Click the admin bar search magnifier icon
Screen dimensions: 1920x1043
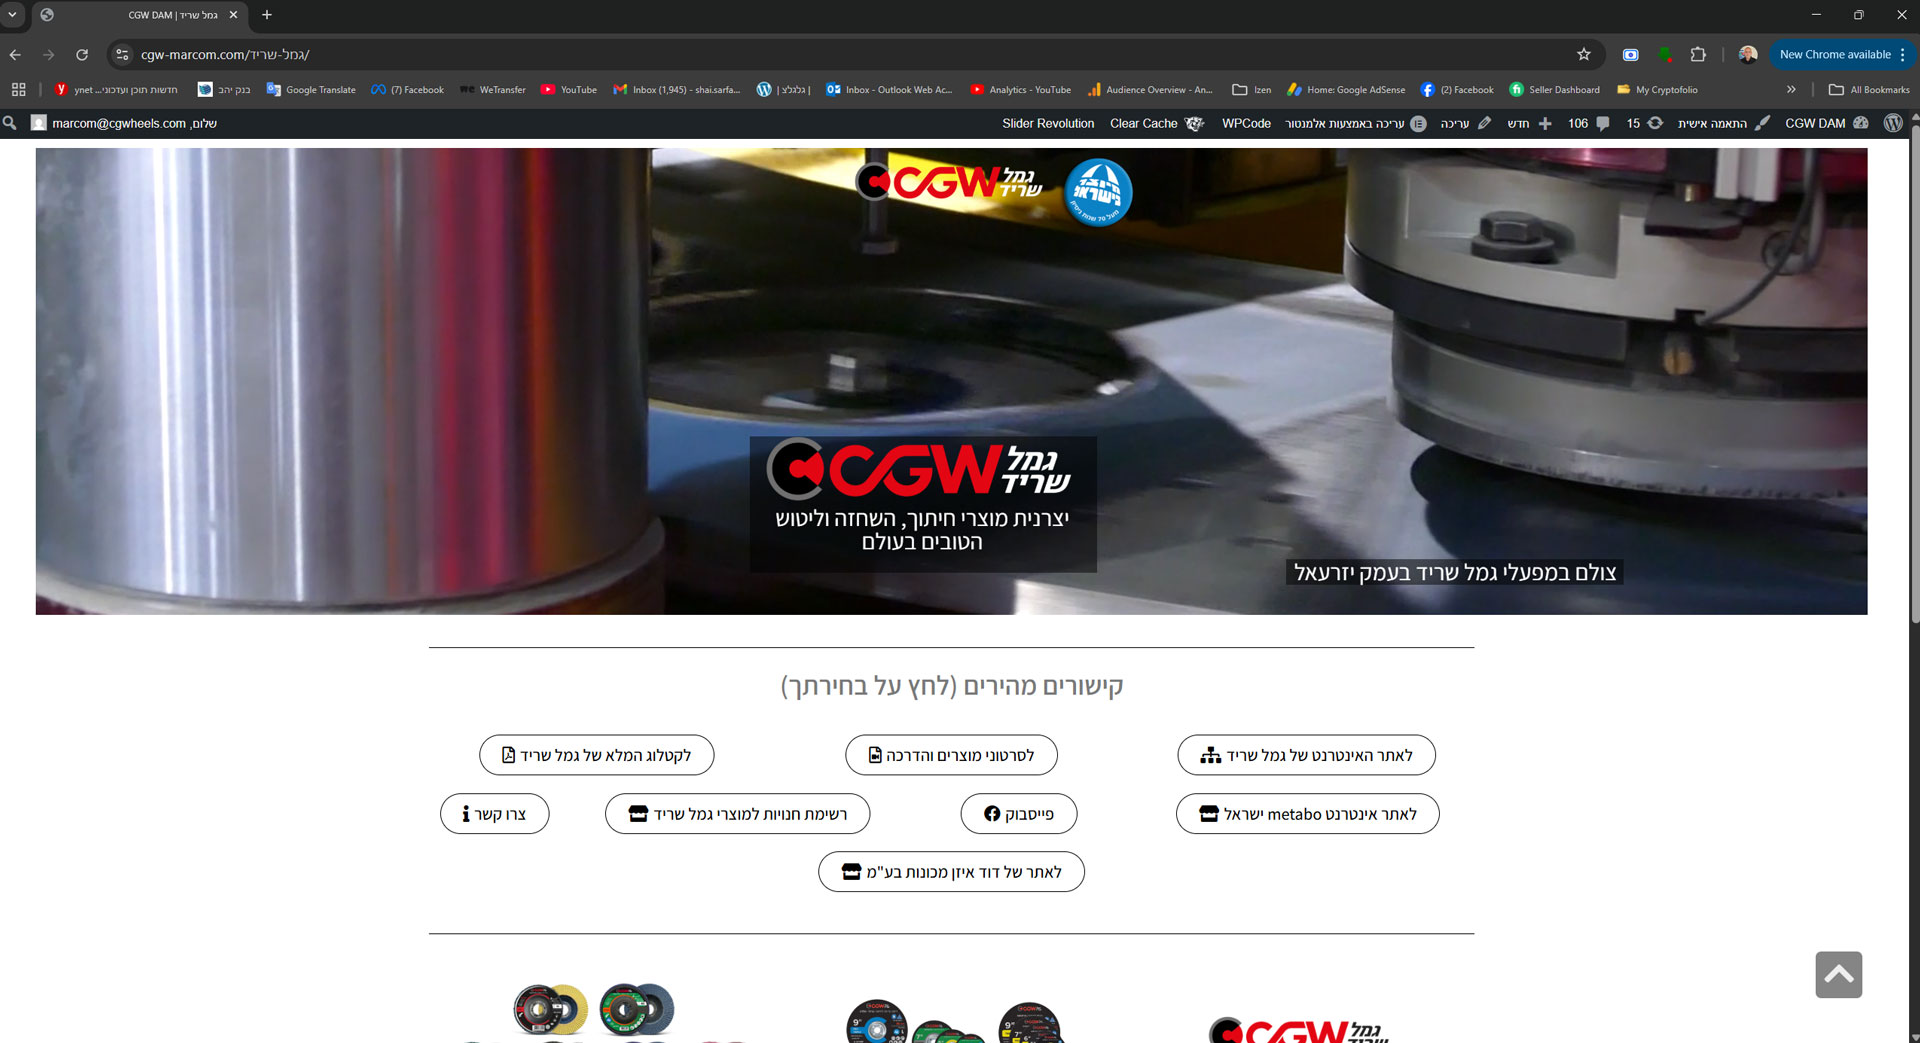click(10, 123)
